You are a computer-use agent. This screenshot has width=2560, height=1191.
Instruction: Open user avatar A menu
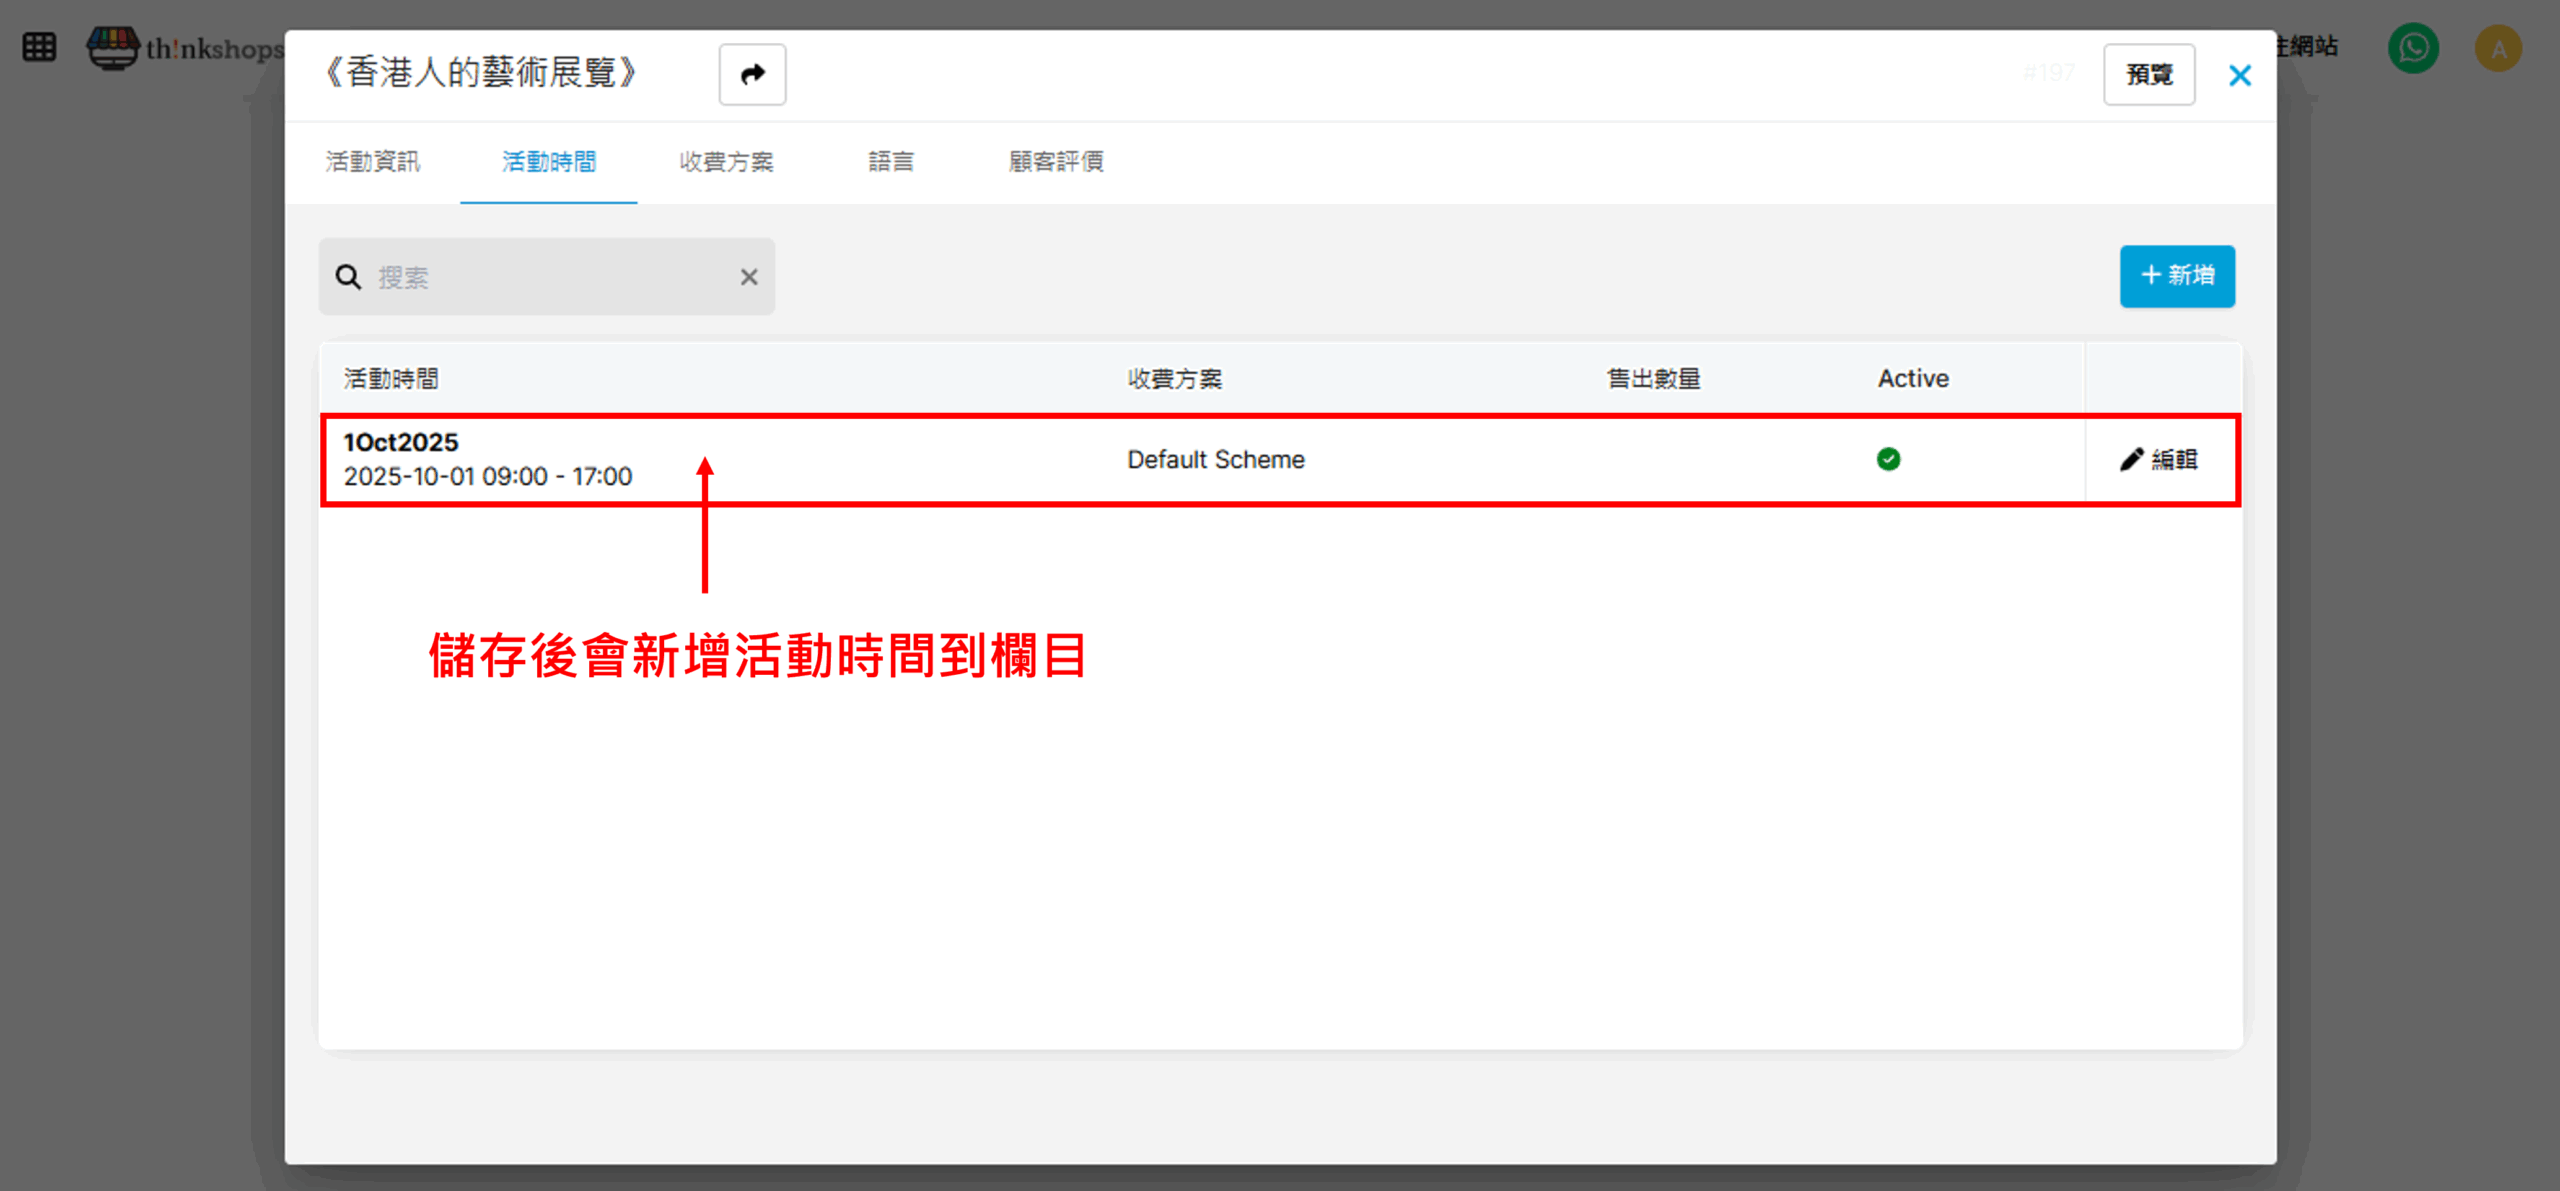click(2498, 48)
